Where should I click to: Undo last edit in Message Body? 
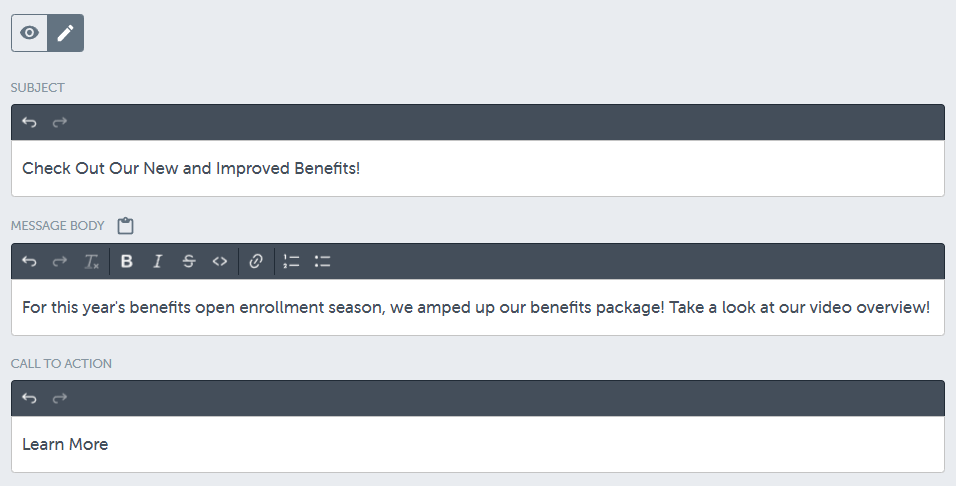[29, 261]
